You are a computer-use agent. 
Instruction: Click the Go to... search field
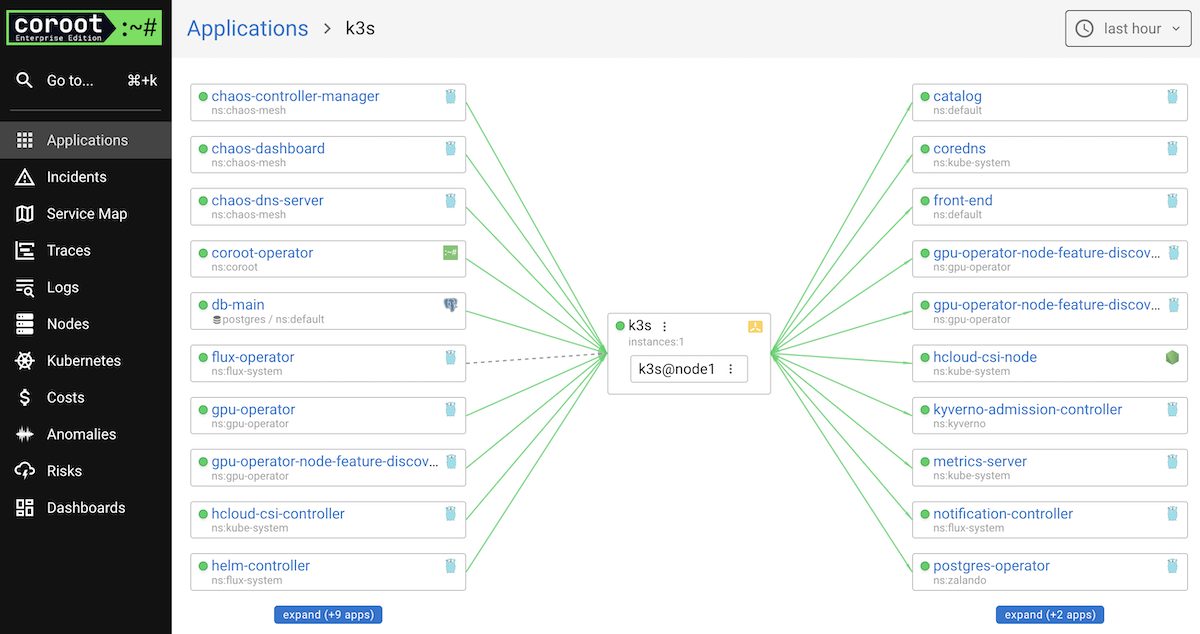[70, 81]
